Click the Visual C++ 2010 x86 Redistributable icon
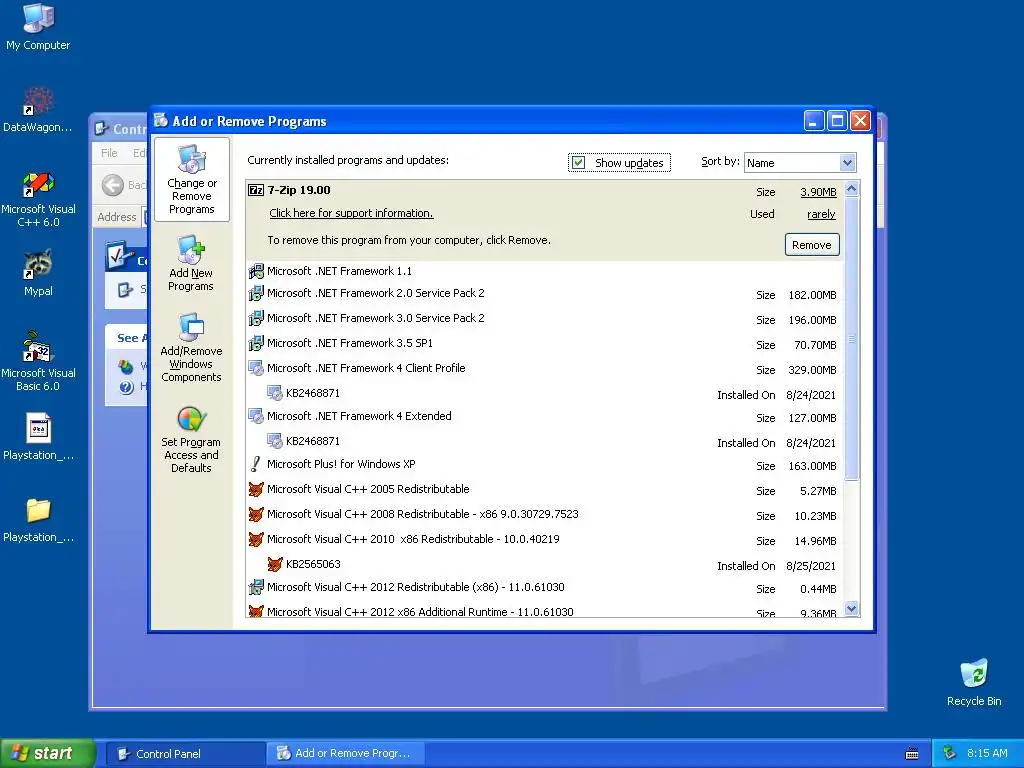Screen dimensions: 1024x768 [256, 539]
